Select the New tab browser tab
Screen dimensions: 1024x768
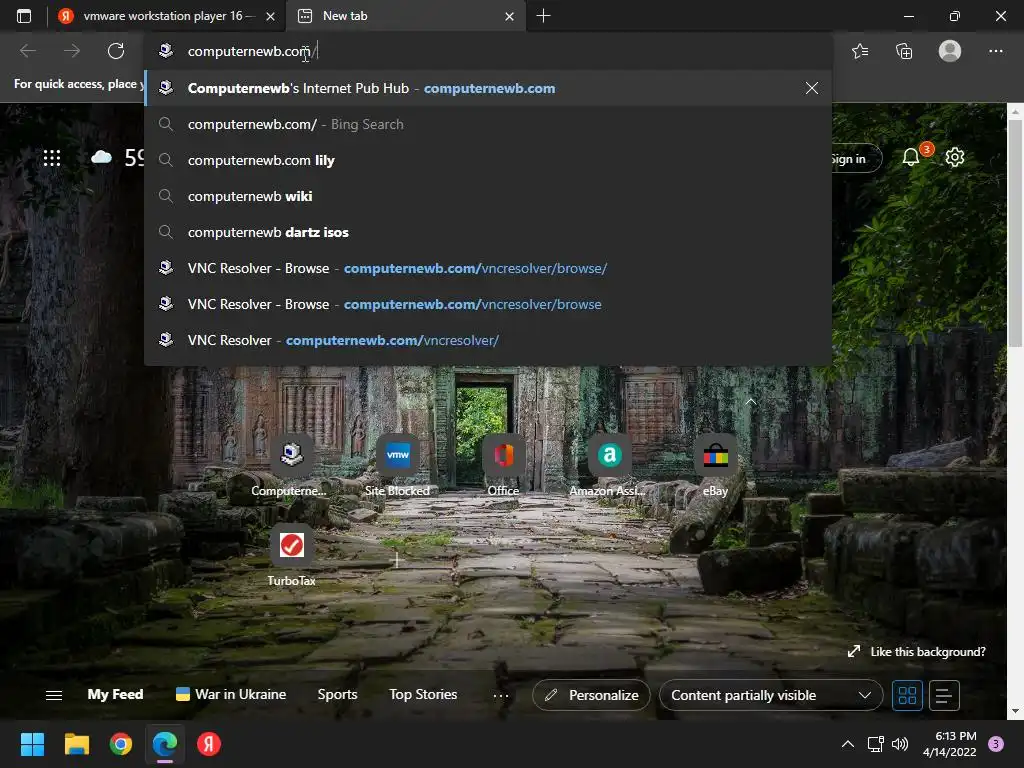pos(405,16)
